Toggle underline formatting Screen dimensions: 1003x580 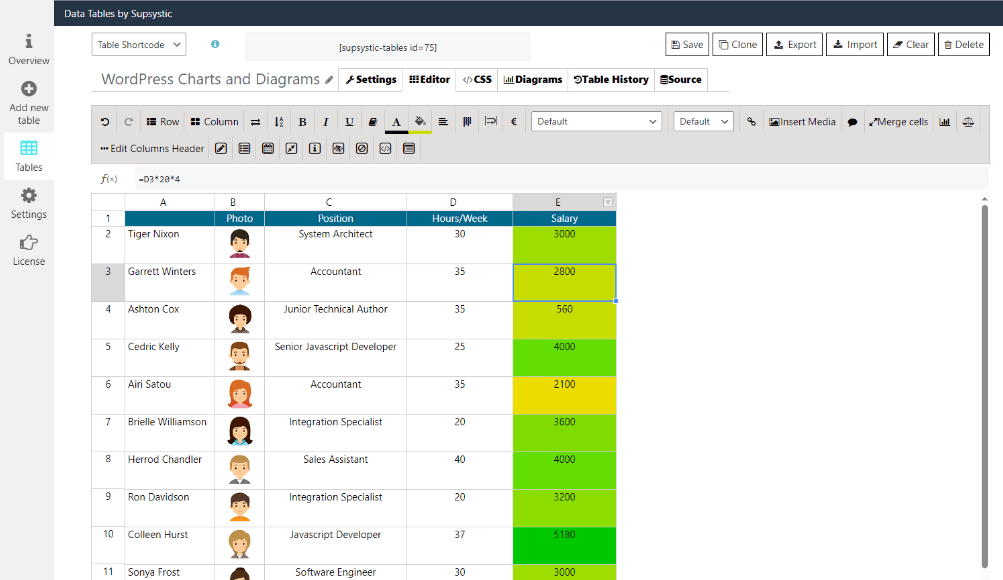[349, 122]
